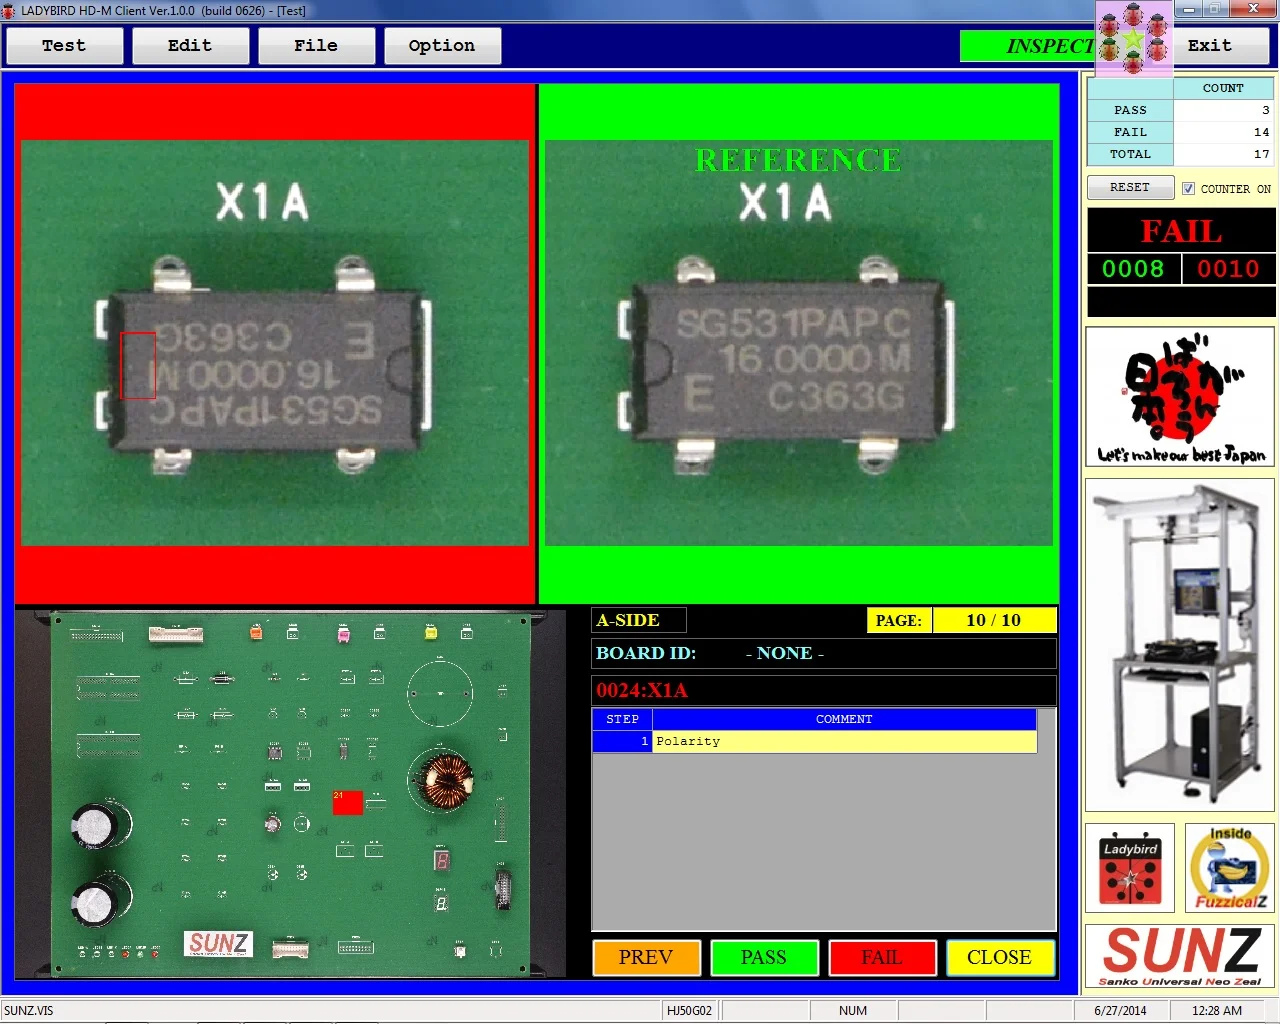Click HJ50G02 in the status bar
The image size is (1280, 1024).
tap(689, 1010)
